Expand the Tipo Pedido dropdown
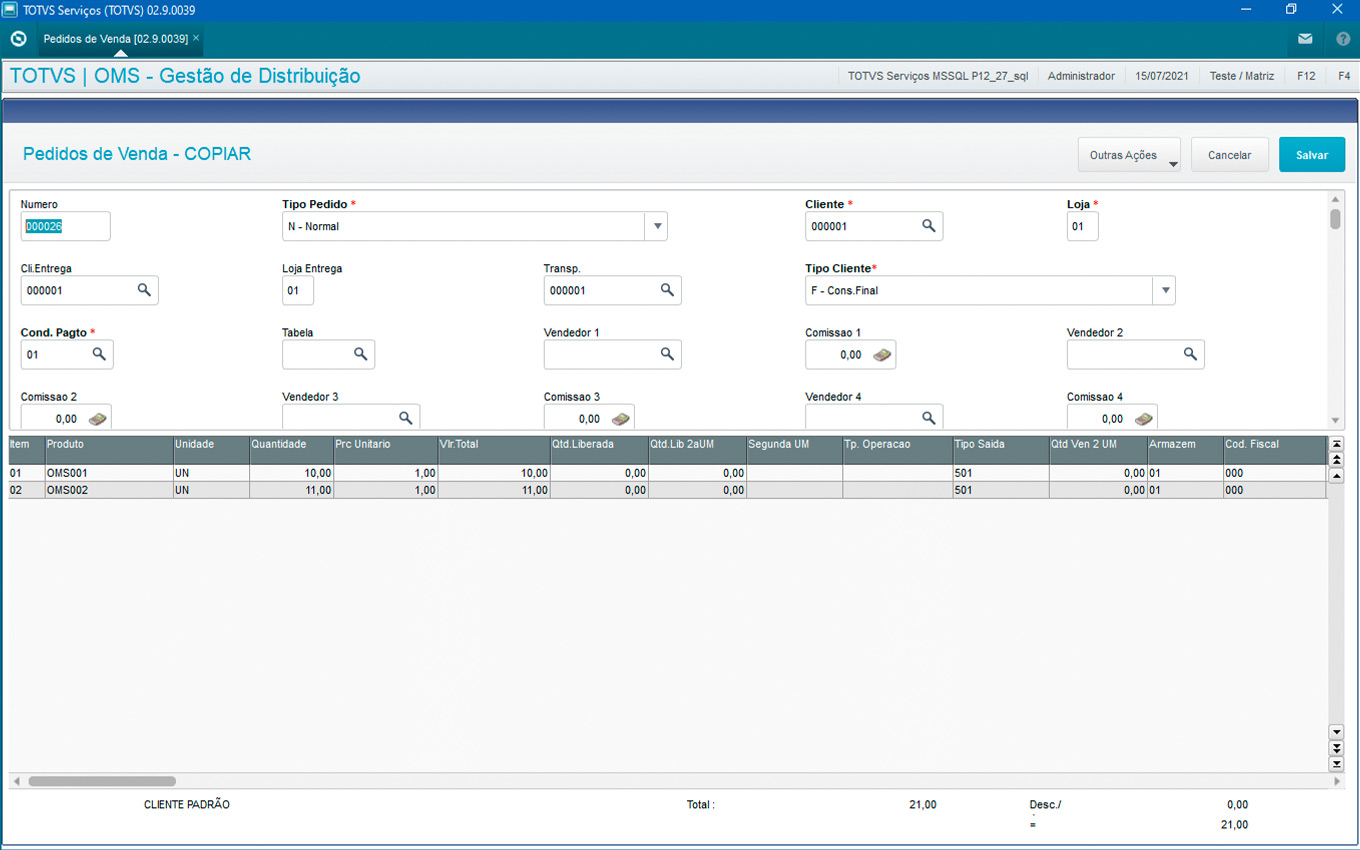This screenshot has height=850, width=1360. (657, 226)
